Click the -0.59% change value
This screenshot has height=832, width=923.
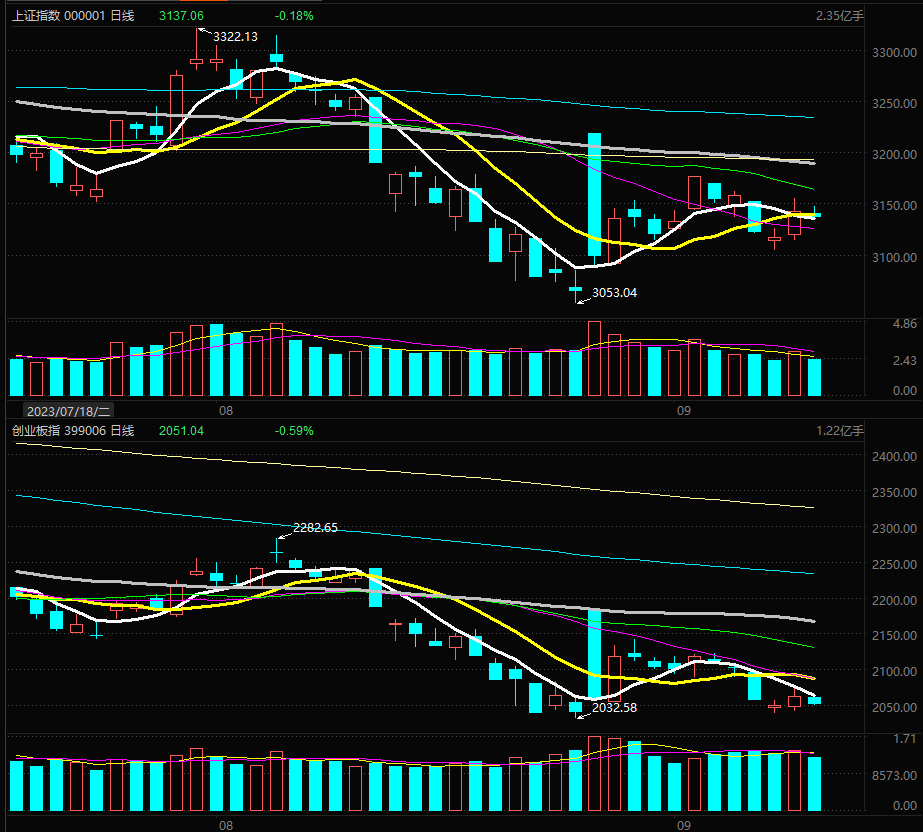[x=294, y=431]
